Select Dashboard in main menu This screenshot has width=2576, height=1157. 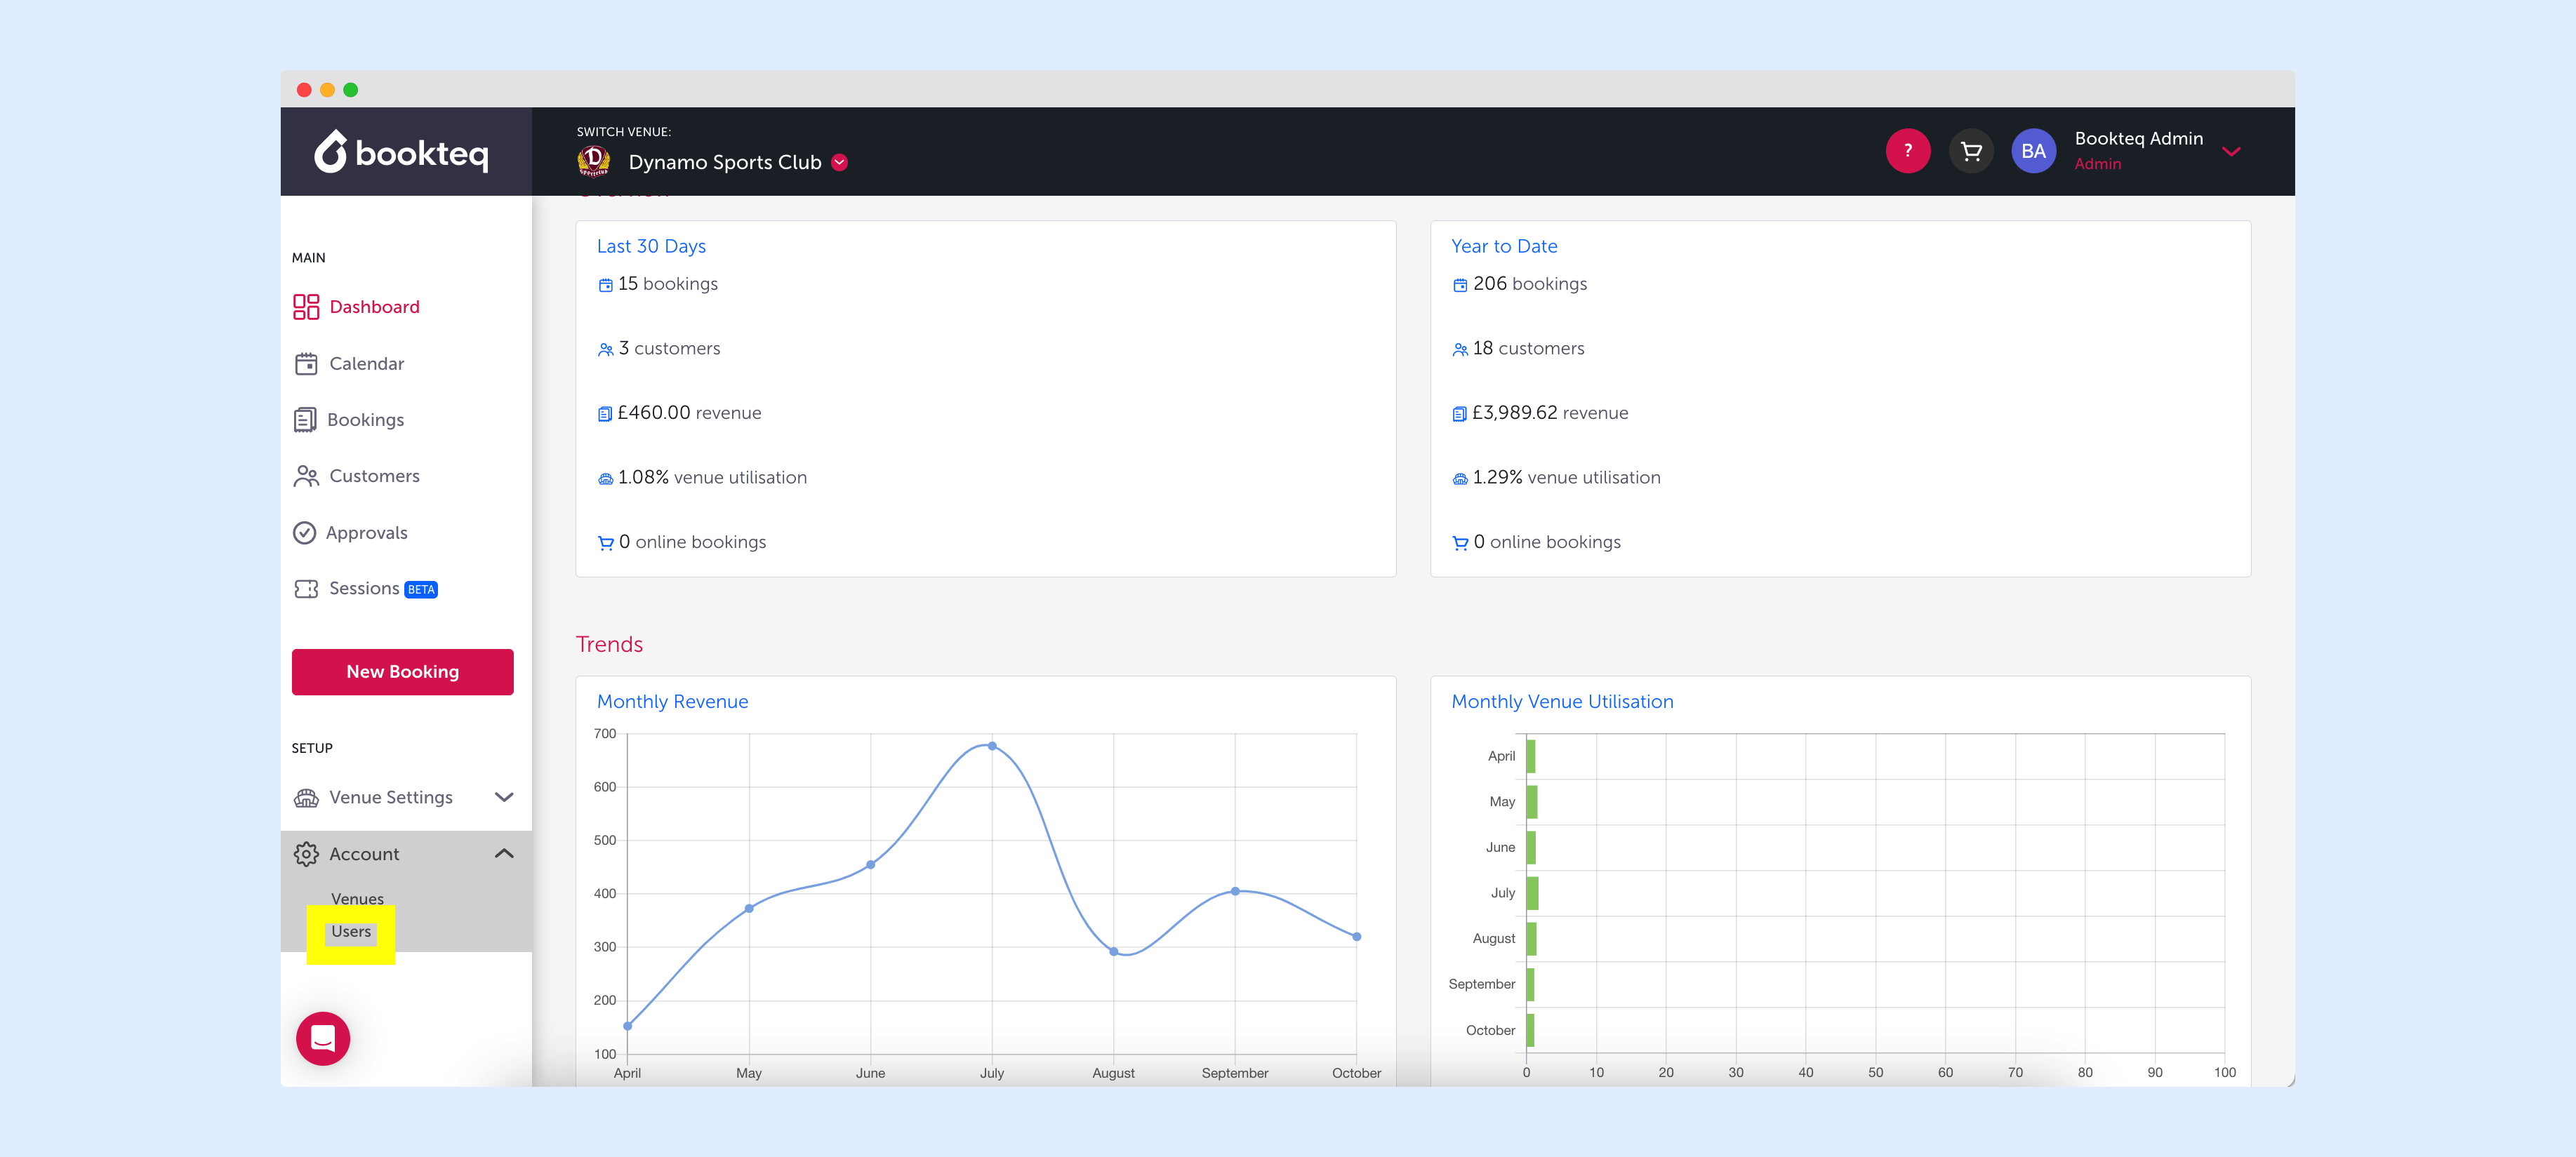(x=374, y=307)
